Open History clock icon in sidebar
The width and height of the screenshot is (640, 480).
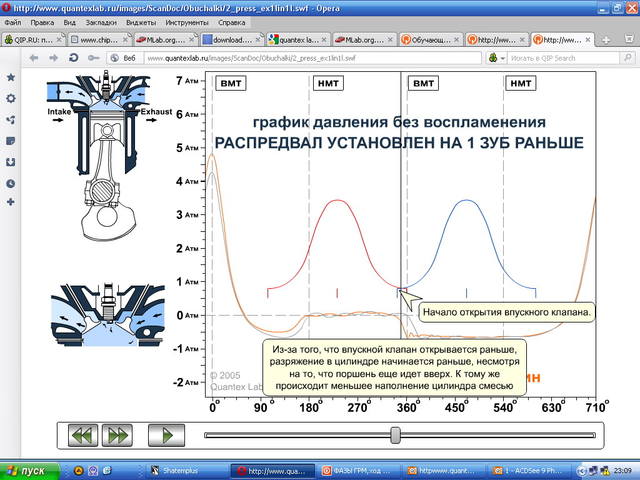click(x=11, y=184)
